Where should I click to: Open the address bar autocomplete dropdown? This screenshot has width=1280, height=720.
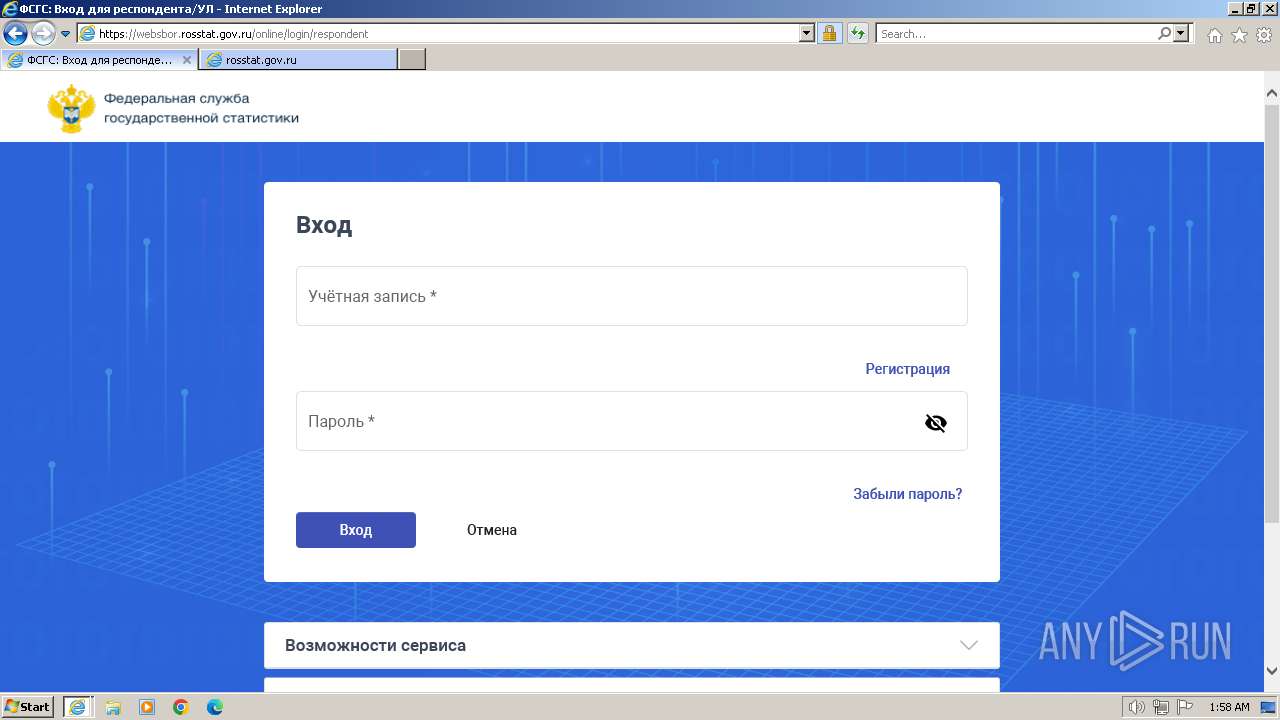(x=807, y=33)
